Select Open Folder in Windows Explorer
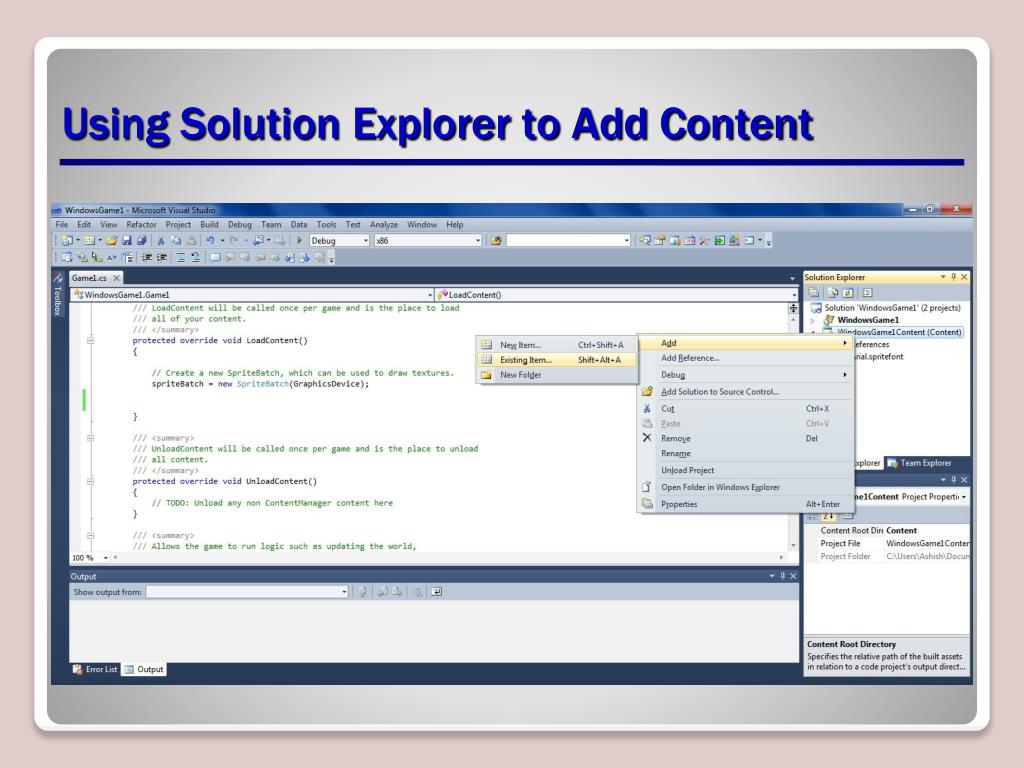This screenshot has width=1024, height=768. click(746, 487)
